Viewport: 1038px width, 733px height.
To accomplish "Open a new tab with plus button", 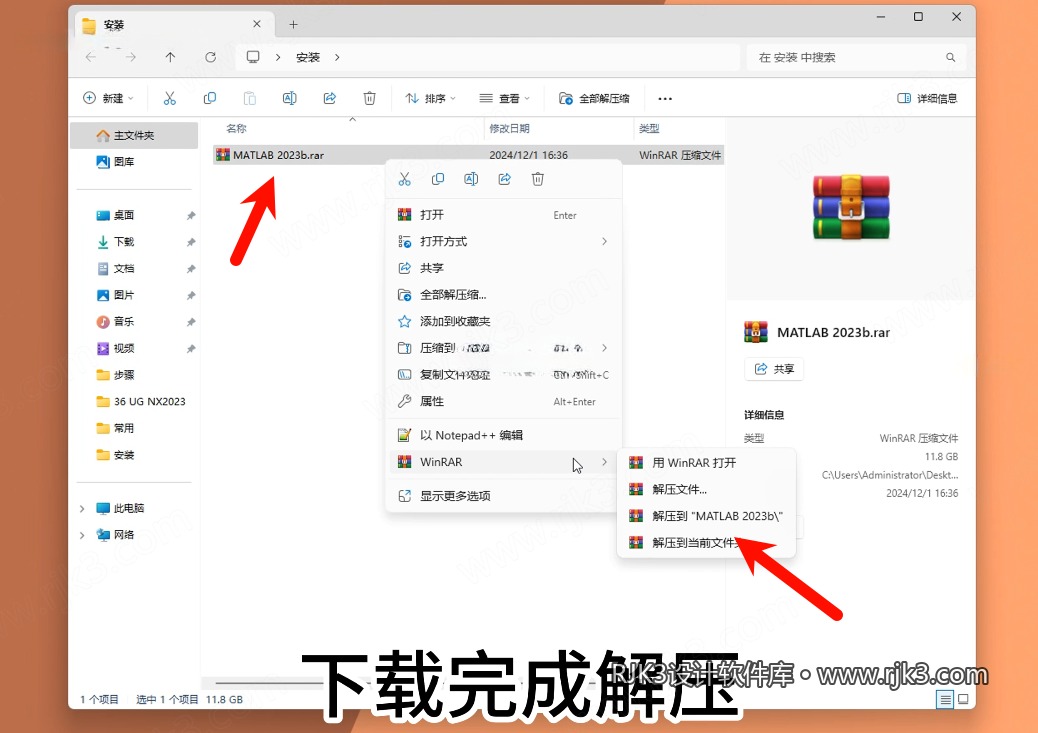I will (x=293, y=24).
